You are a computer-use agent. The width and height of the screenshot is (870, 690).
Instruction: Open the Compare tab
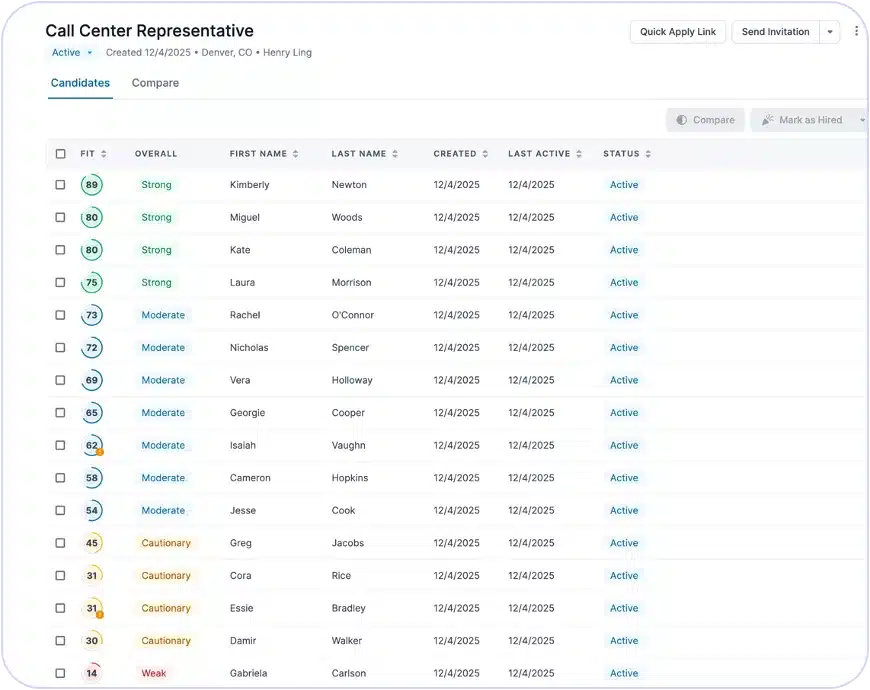[x=155, y=83]
